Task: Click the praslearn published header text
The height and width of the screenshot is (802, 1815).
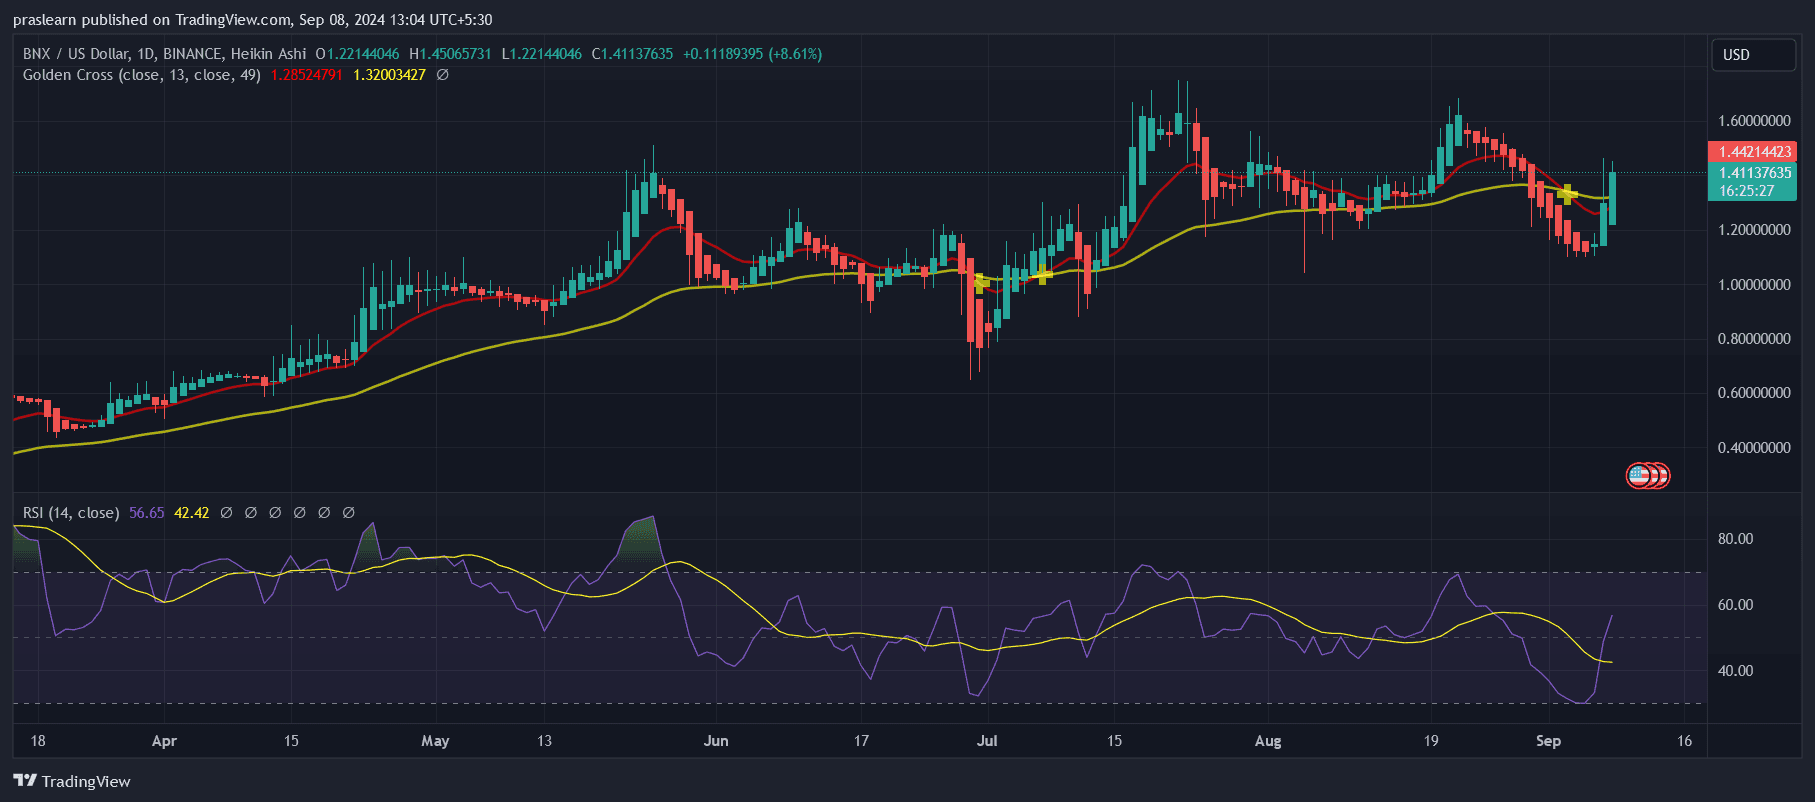Action: 253,20
